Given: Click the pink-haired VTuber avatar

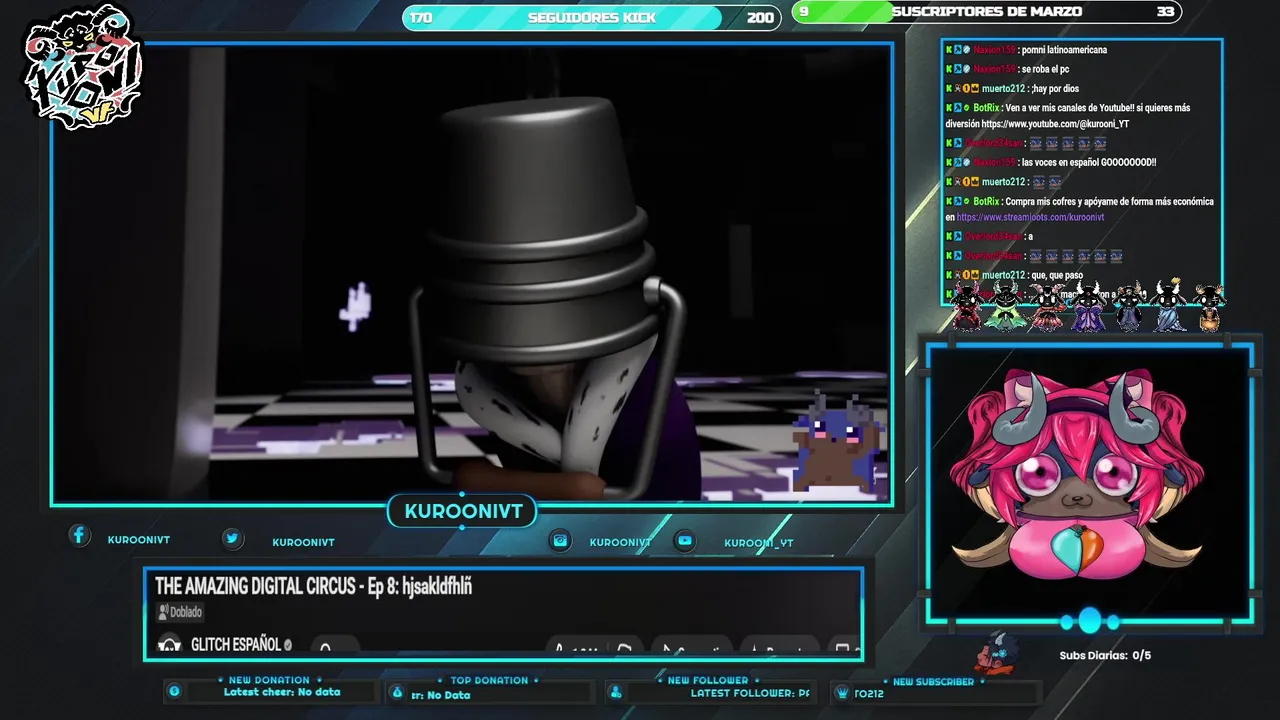Looking at the screenshot, I should [x=1078, y=475].
